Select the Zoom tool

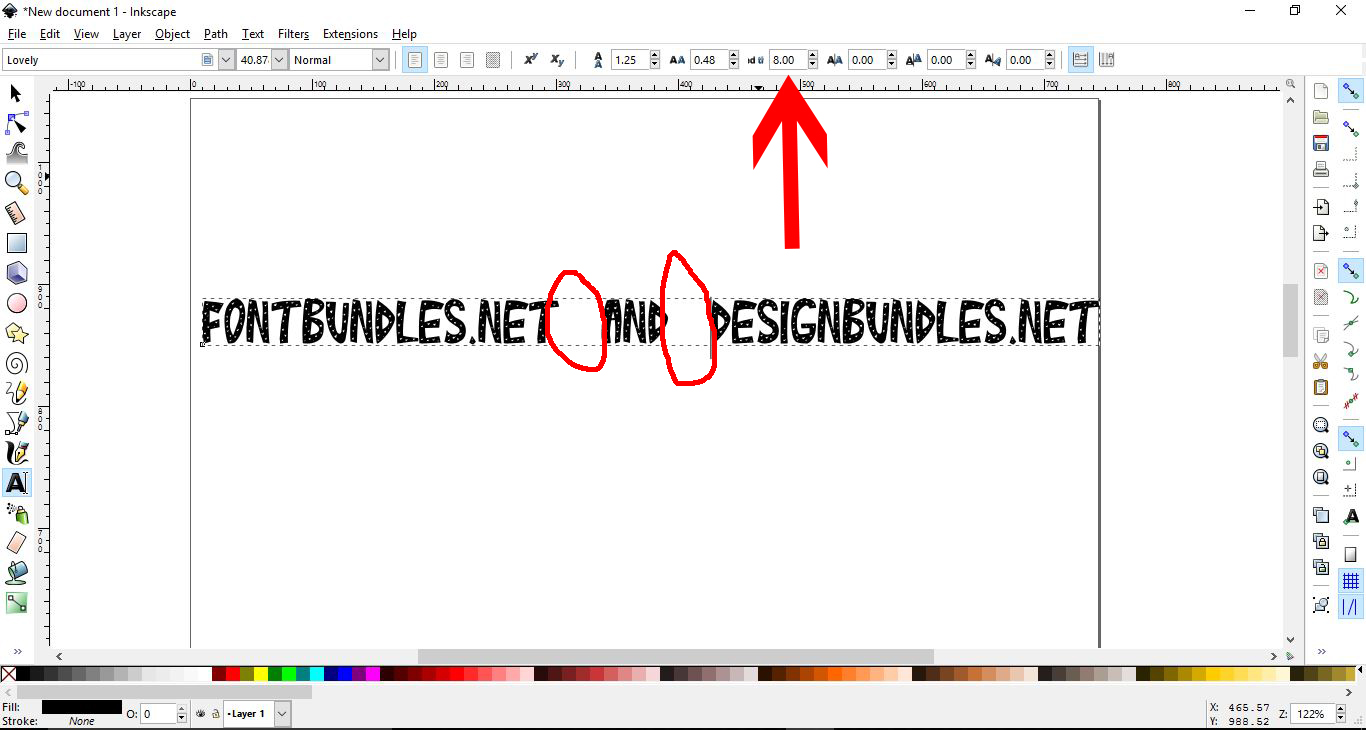tap(16, 183)
